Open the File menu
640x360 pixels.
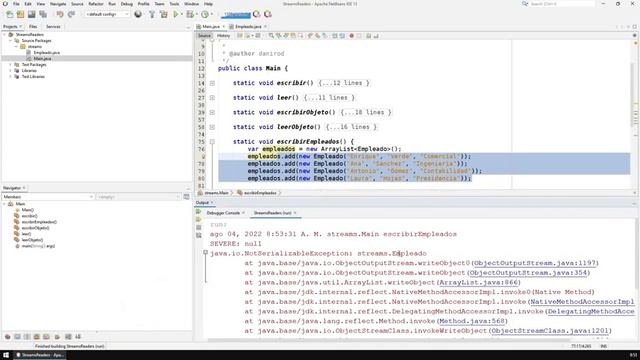(16, 4)
